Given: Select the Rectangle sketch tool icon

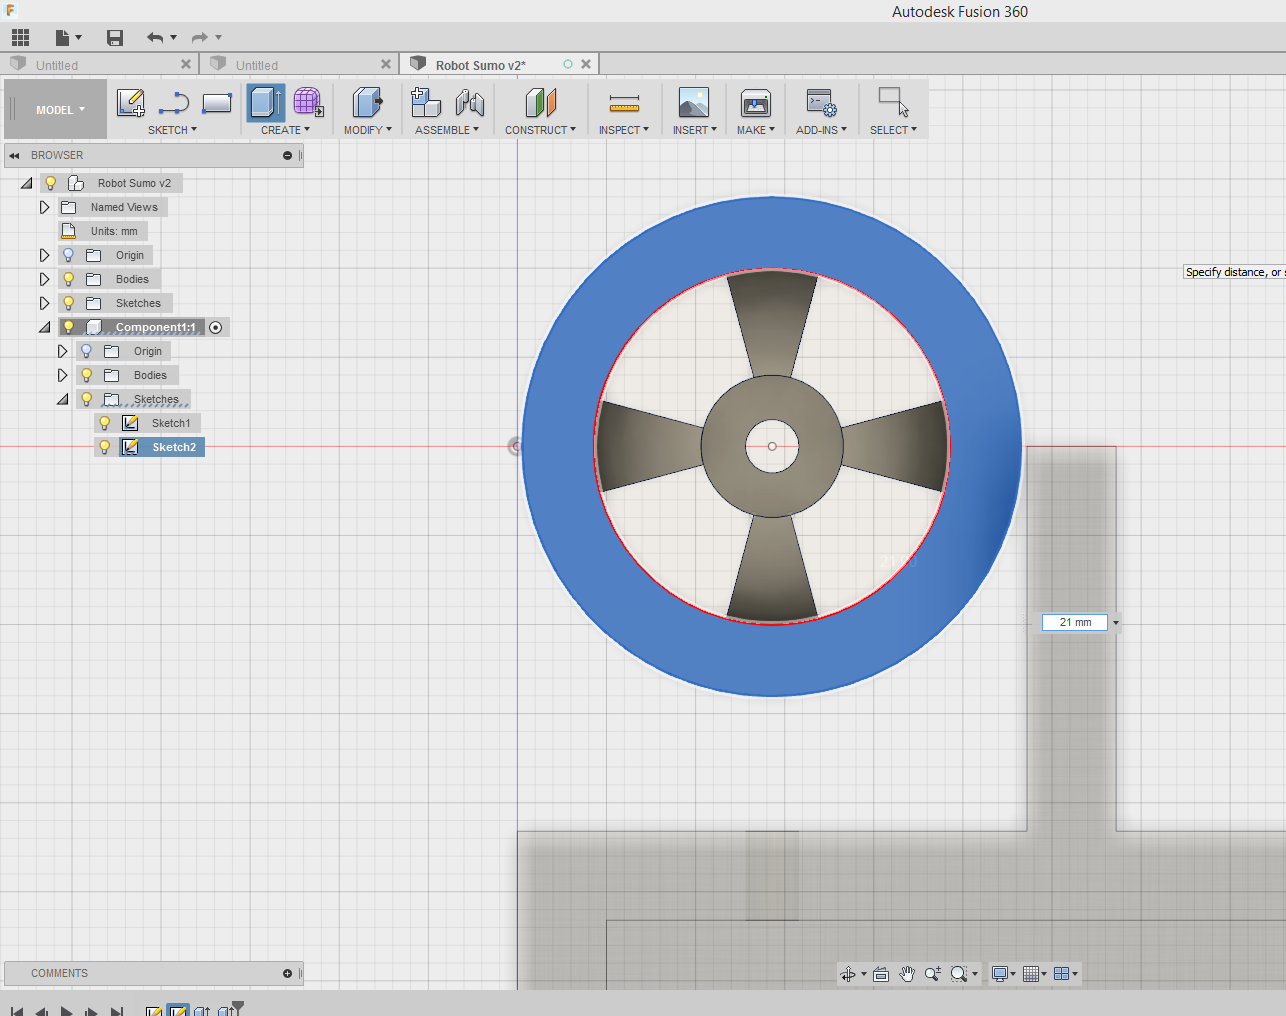Looking at the screenshot, I should [x=216, y=103].
